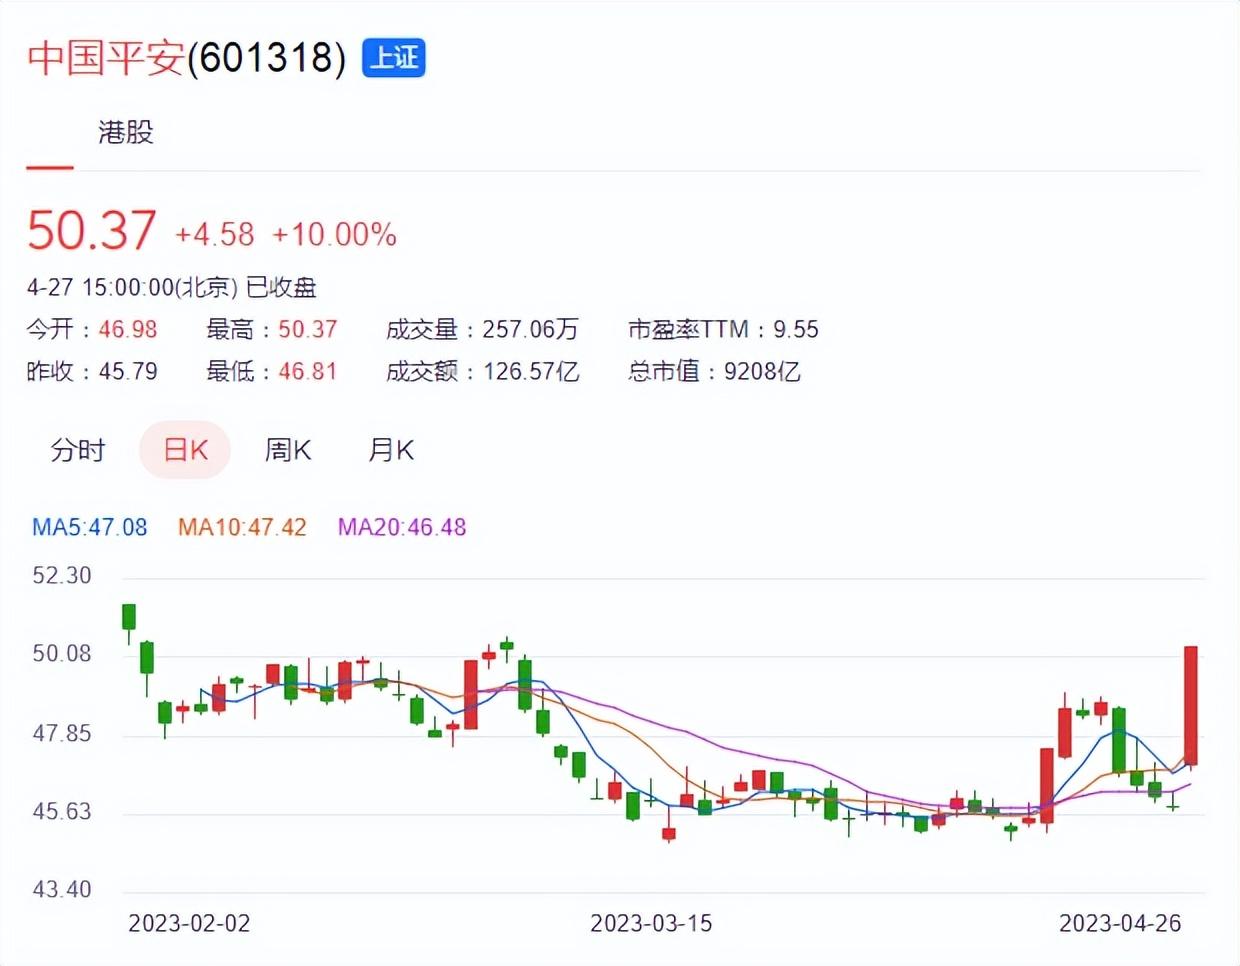This screenshot has height=966, width=1240.
Task: Click the 最高 value 50.37 in stats
Action: [308, 330]
